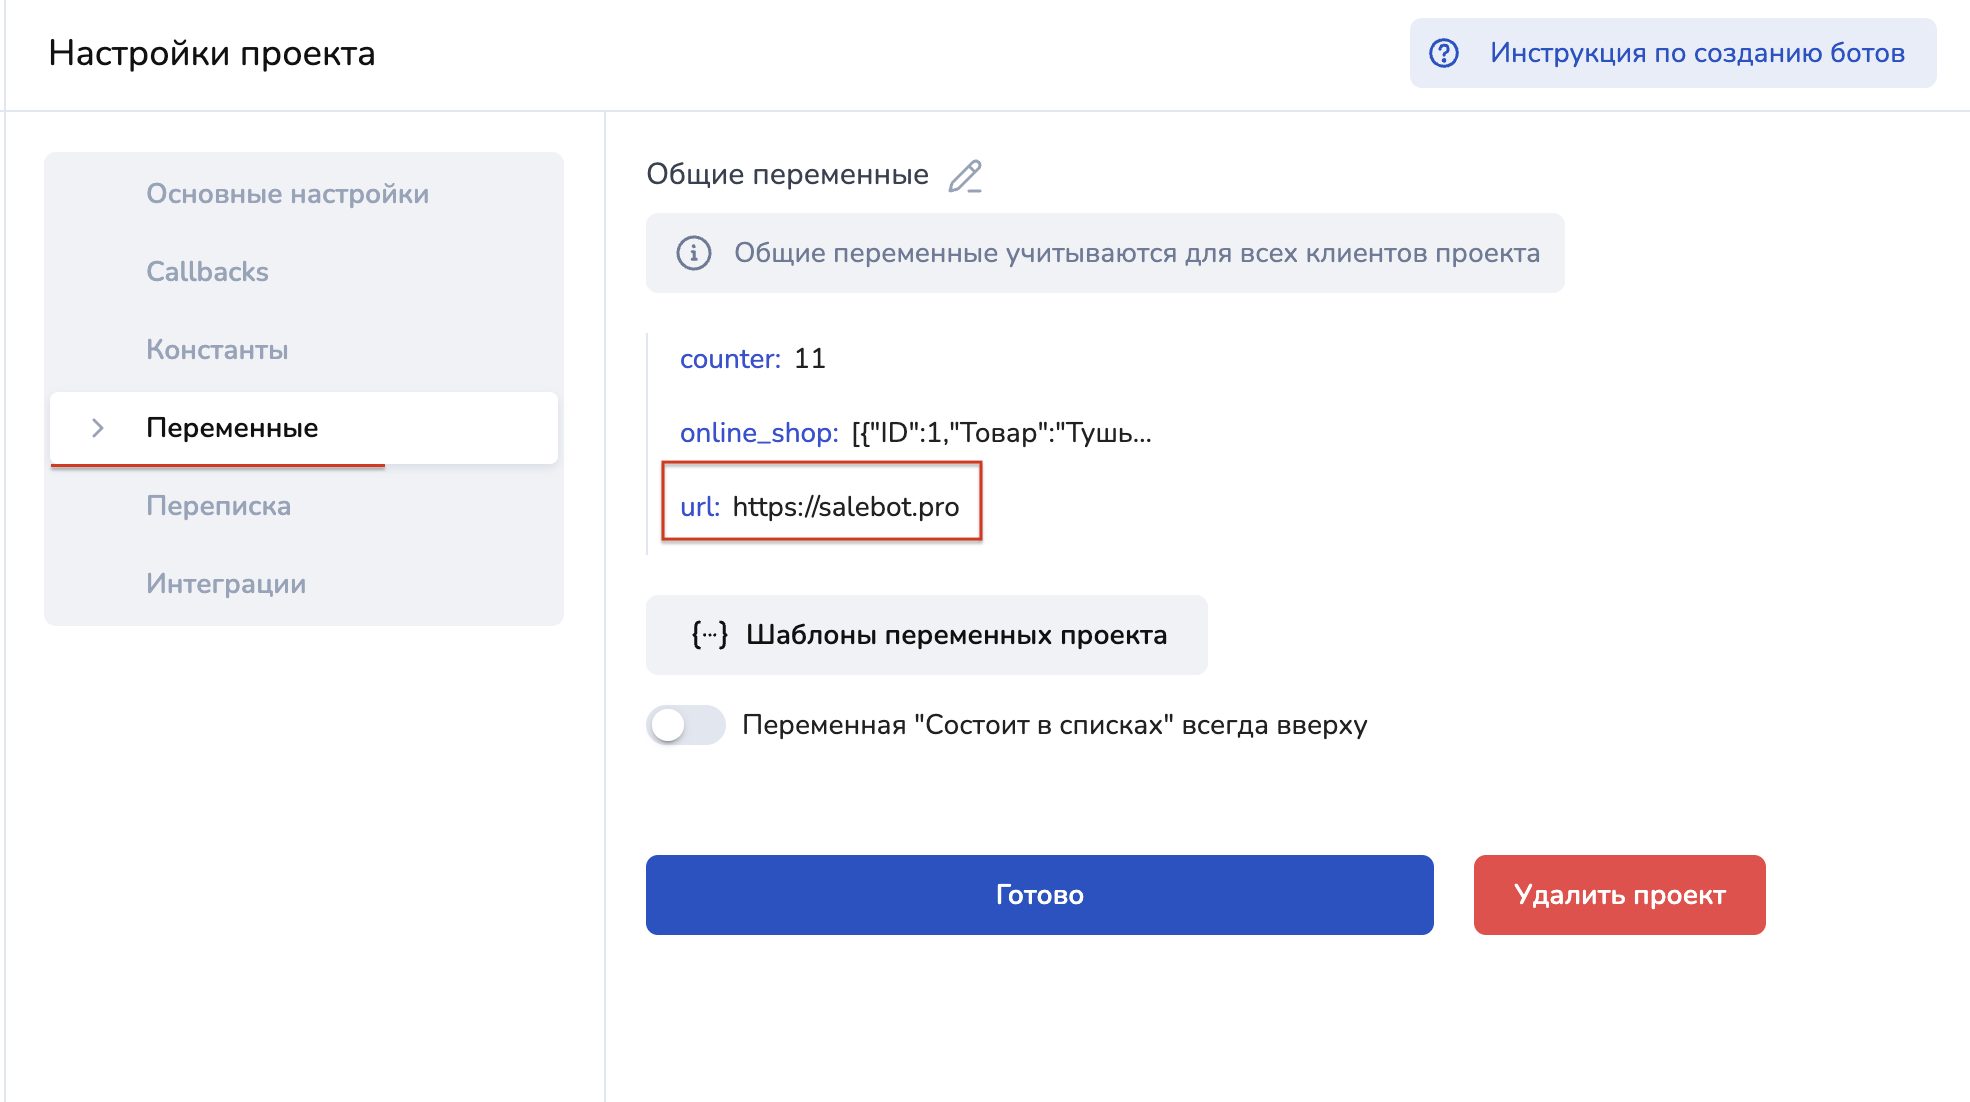This screenshot has width=1970, height=1102.
Task: Click the red Удалить проект button
Action: click(x=1619, y=895)
